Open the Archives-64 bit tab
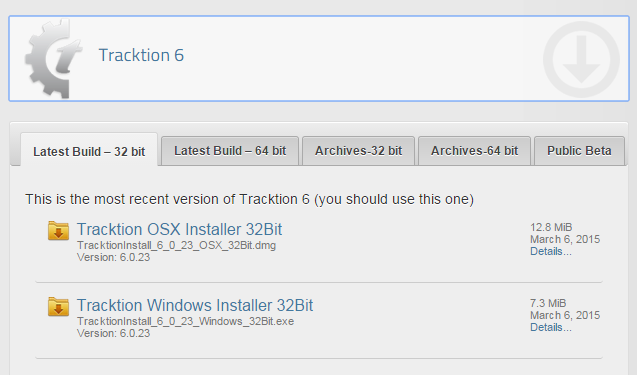637x375 pixels. (474, 151)
